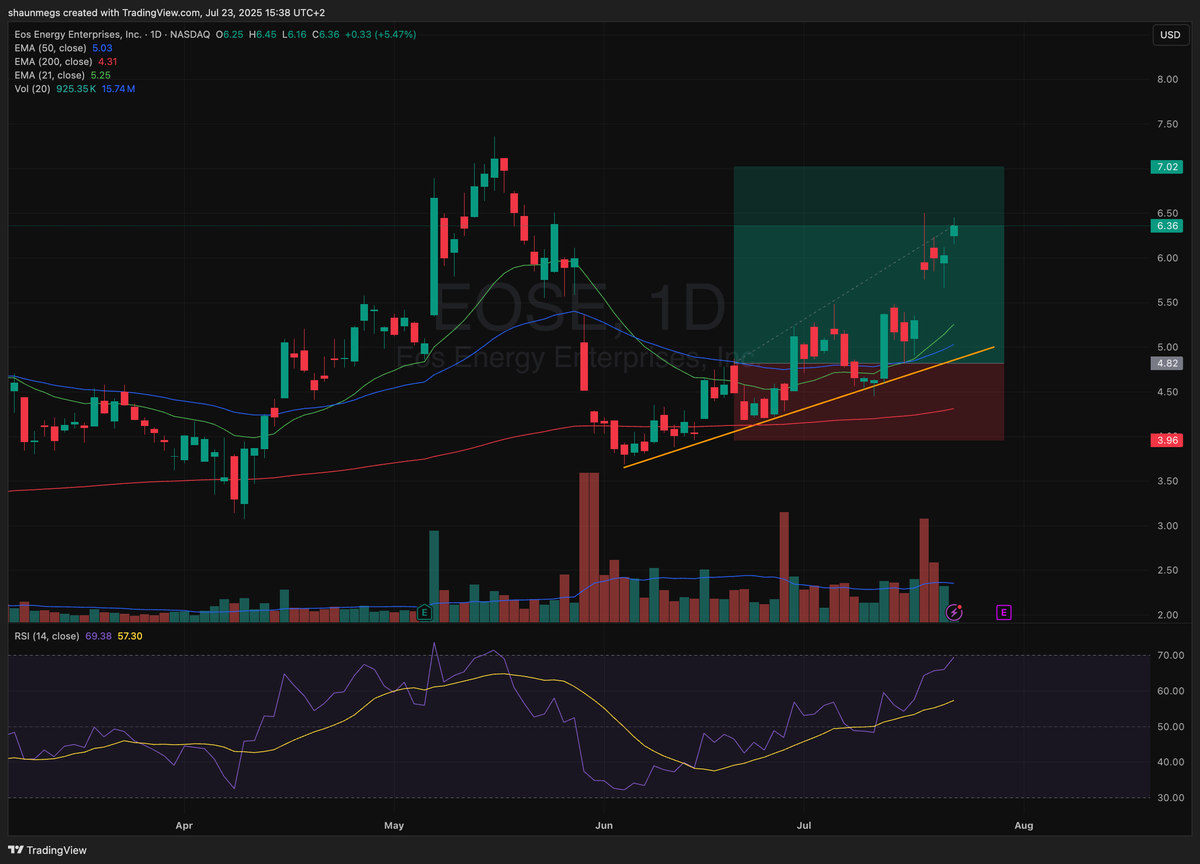Click the open price O6.25
The width and height of the screenshot is (1200, 864).
(231, 34)
